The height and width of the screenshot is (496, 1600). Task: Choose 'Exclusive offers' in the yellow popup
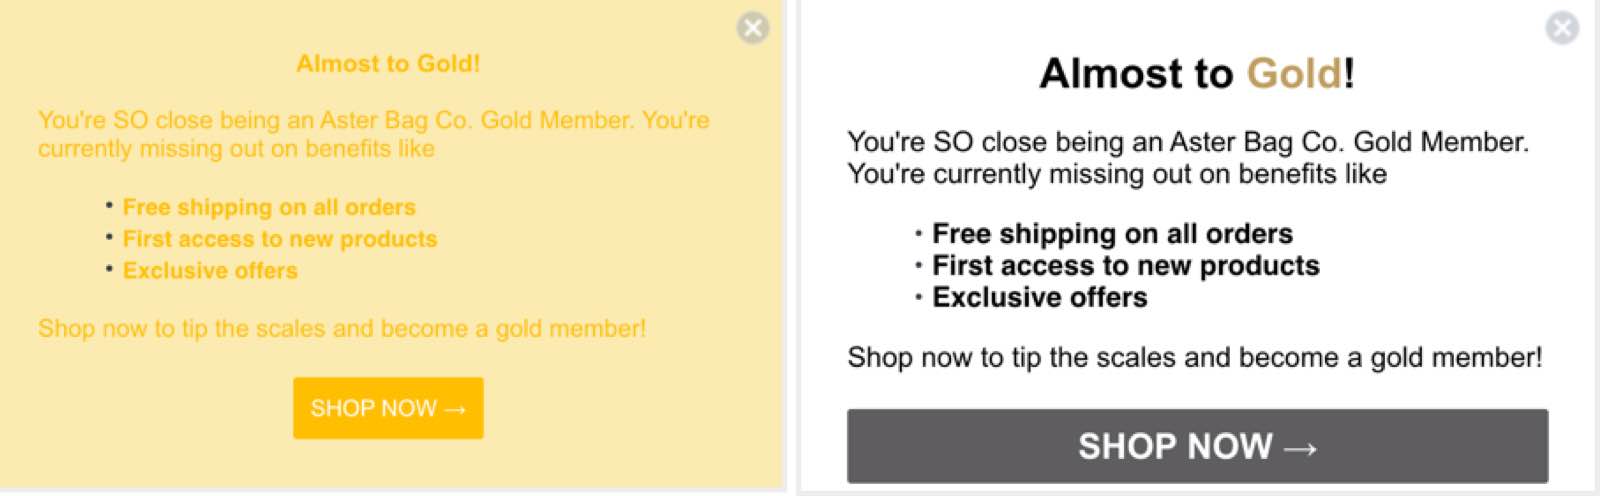click(x=210, y=271)
